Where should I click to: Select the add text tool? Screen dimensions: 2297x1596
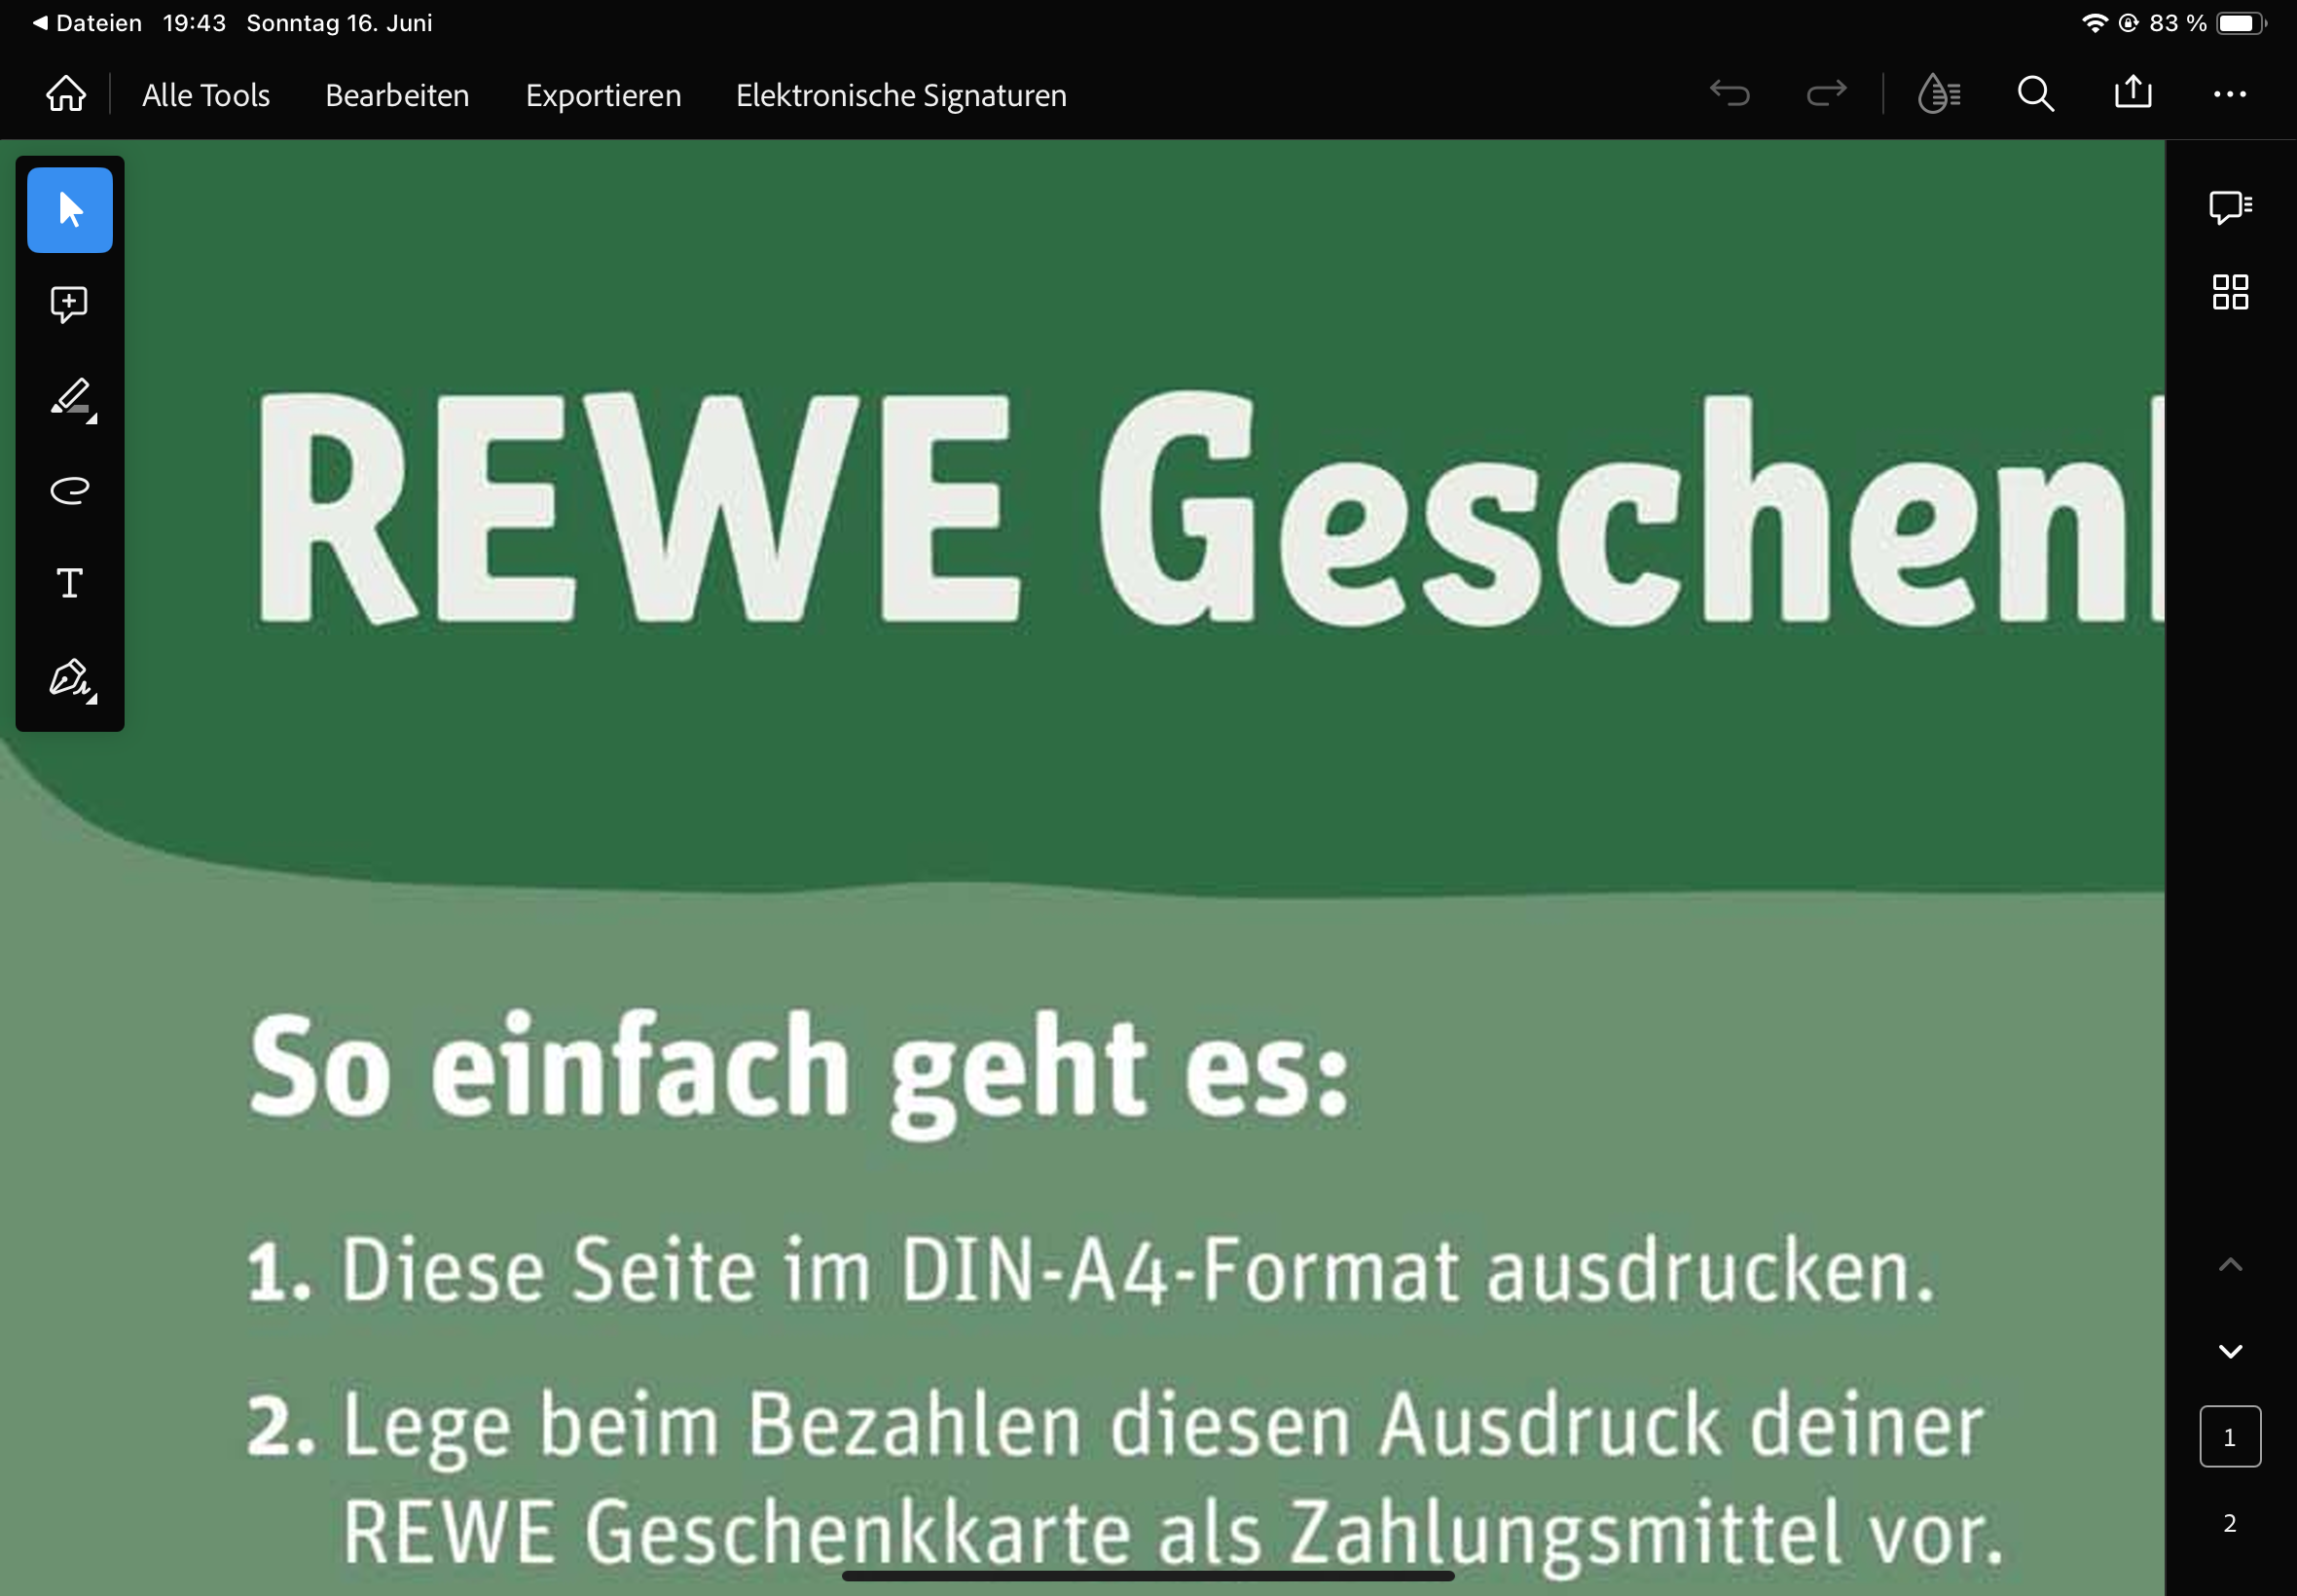69,583
